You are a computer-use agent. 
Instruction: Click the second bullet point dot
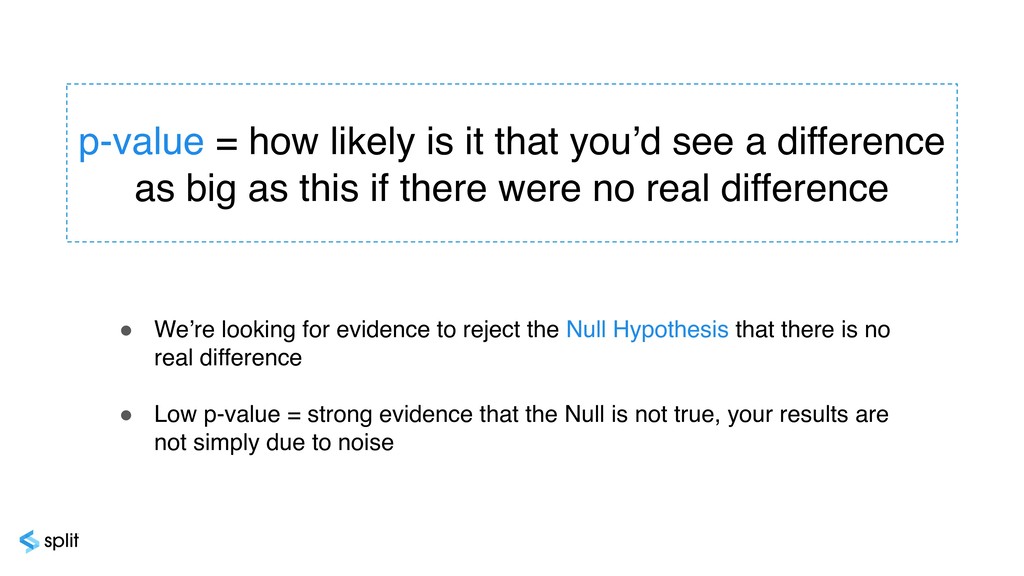(126, 415)
